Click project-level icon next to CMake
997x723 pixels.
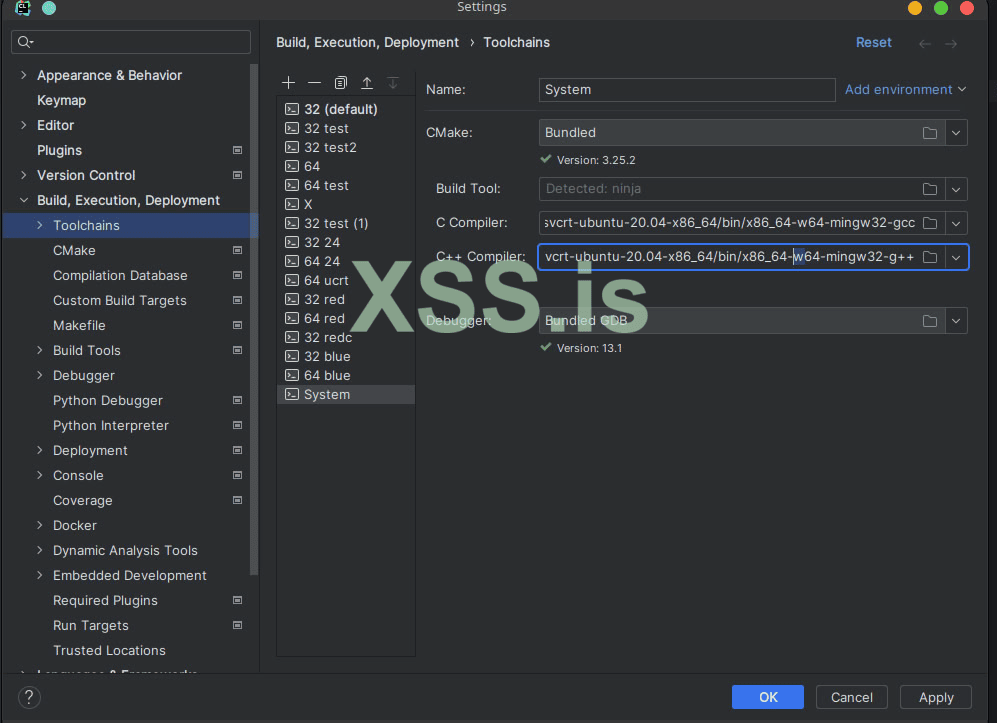(x=237, y=250)
